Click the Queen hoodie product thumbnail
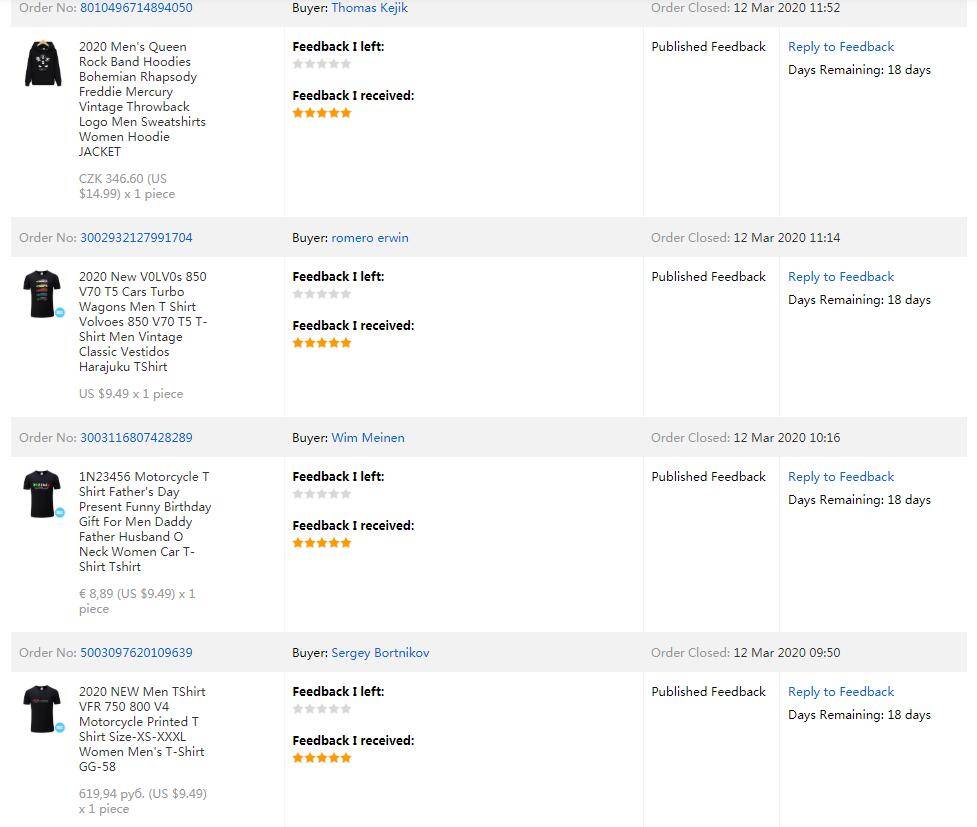The image size is (977, 827). 43,64
